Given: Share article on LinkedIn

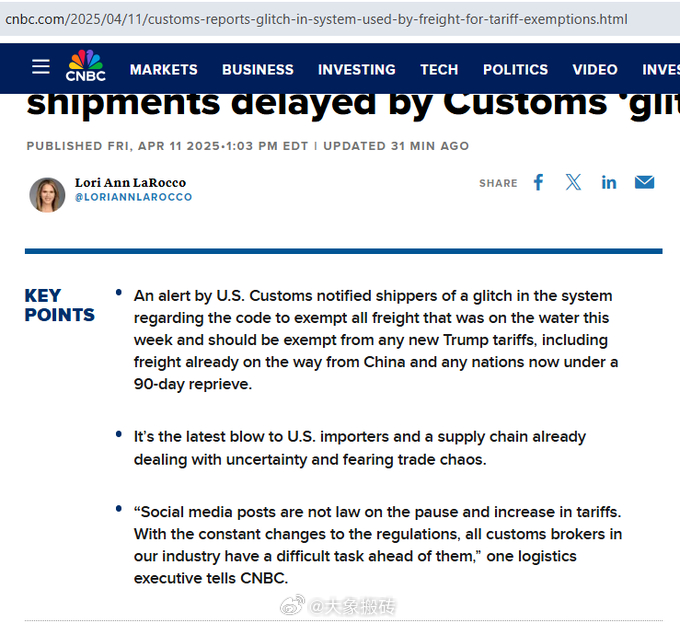Looking at the screenshot, I should (x=609, y=183).
